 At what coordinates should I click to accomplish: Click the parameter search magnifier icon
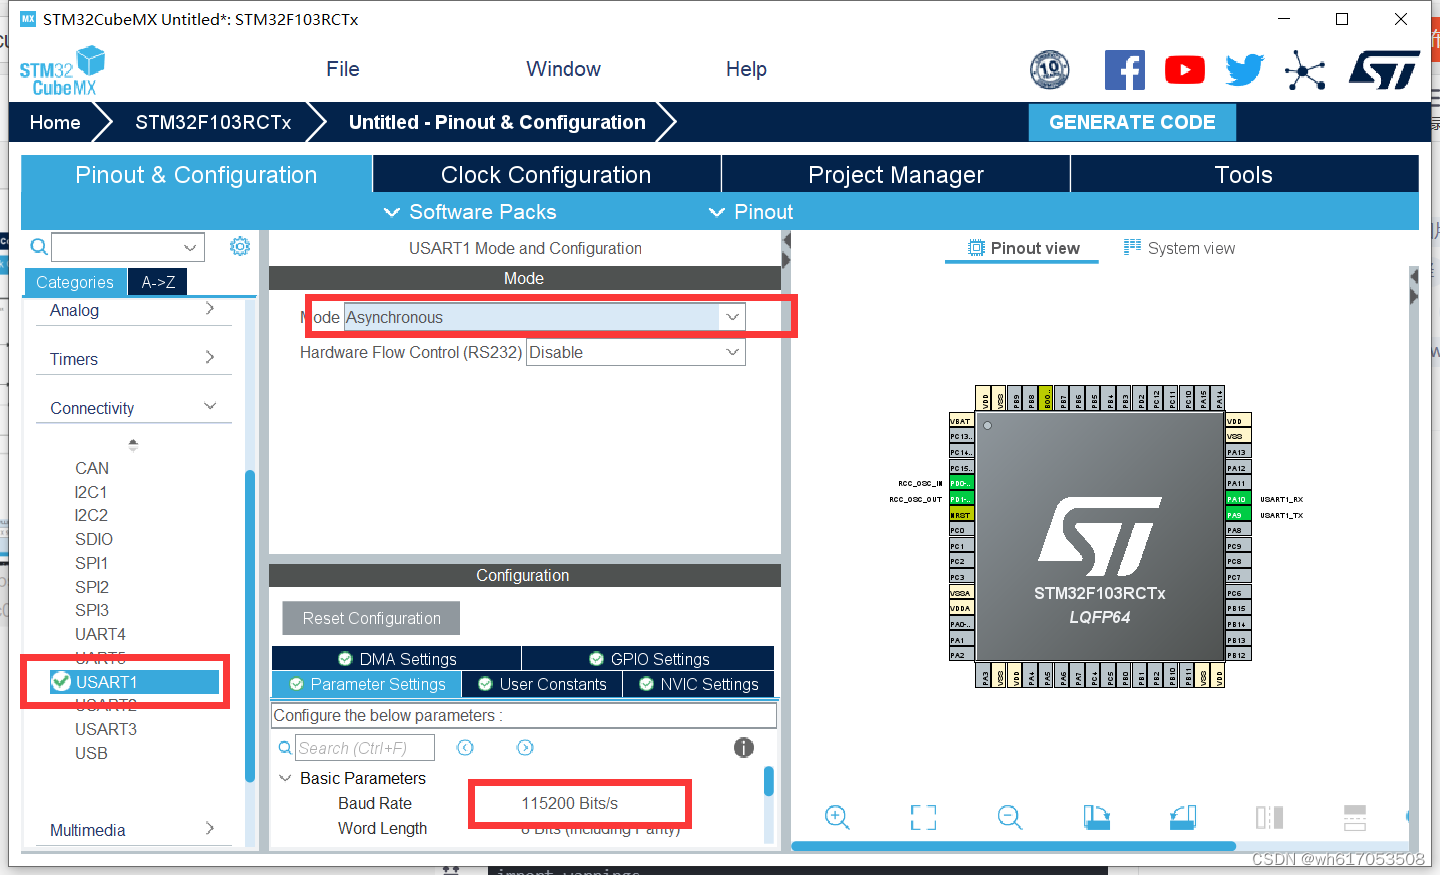coord(285,747)
